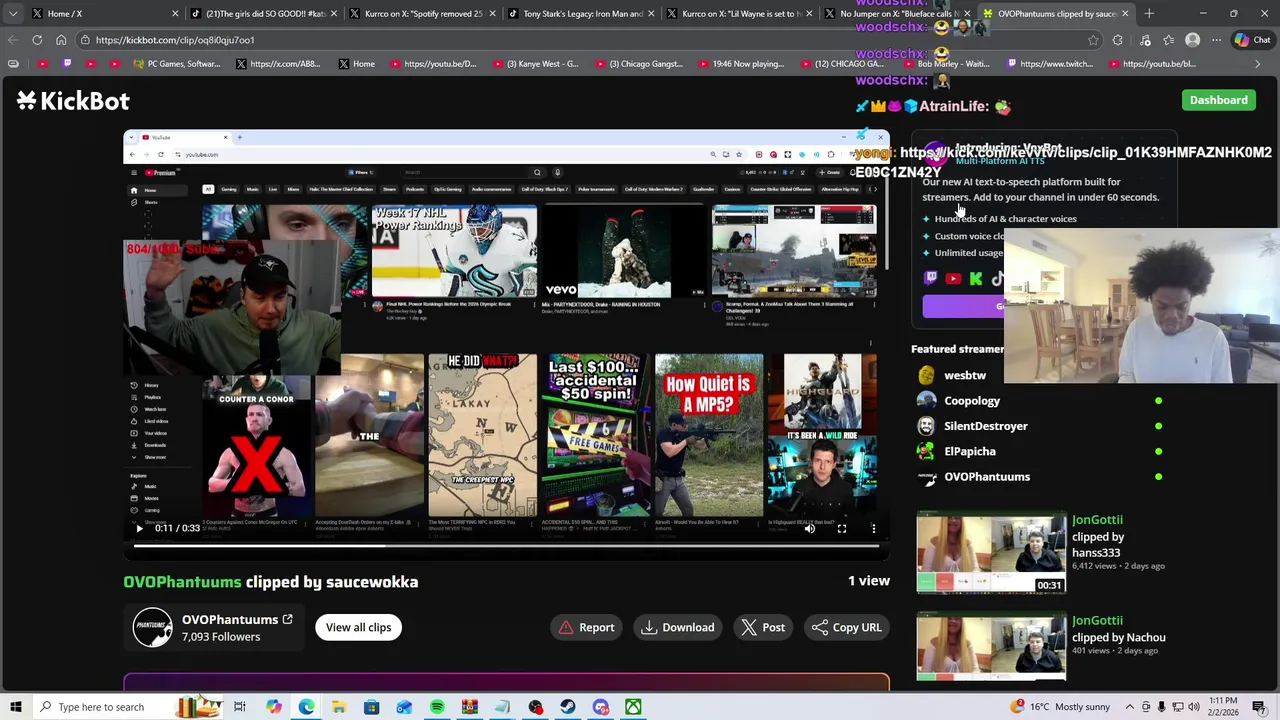Image resolution: width=1280 pixels, height=720 pixels.
Task: View all clips
Action: (358, 627)
